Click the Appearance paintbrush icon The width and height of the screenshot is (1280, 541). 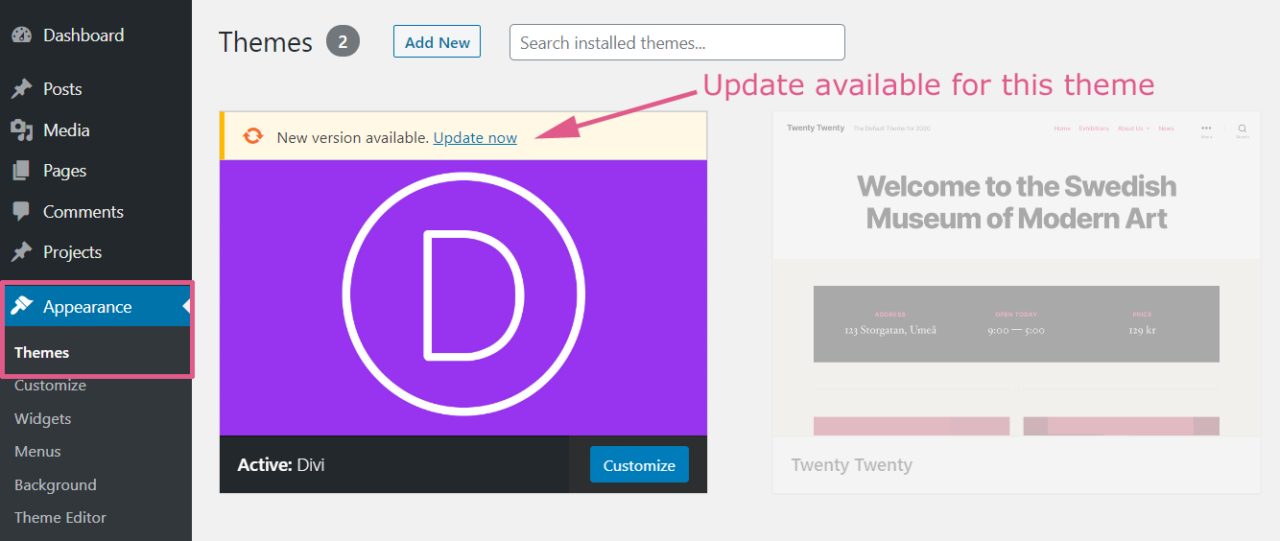22,306
